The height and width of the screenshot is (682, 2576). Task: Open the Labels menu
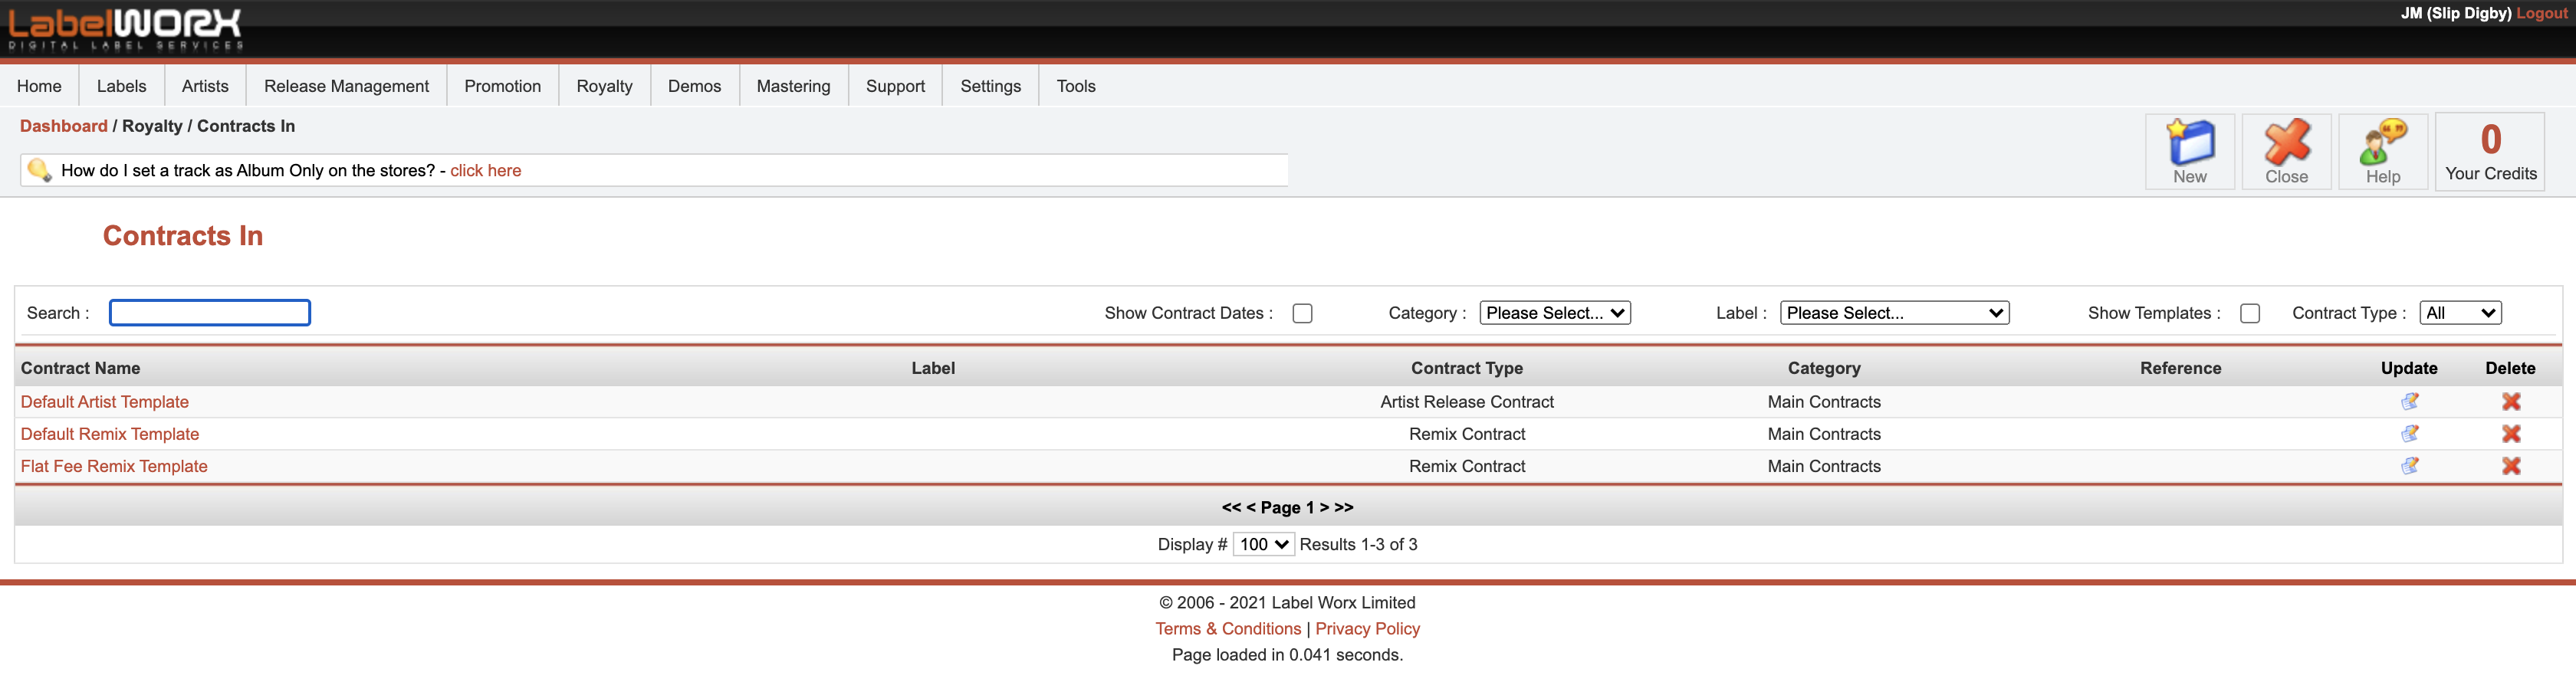tap(122, 86)
